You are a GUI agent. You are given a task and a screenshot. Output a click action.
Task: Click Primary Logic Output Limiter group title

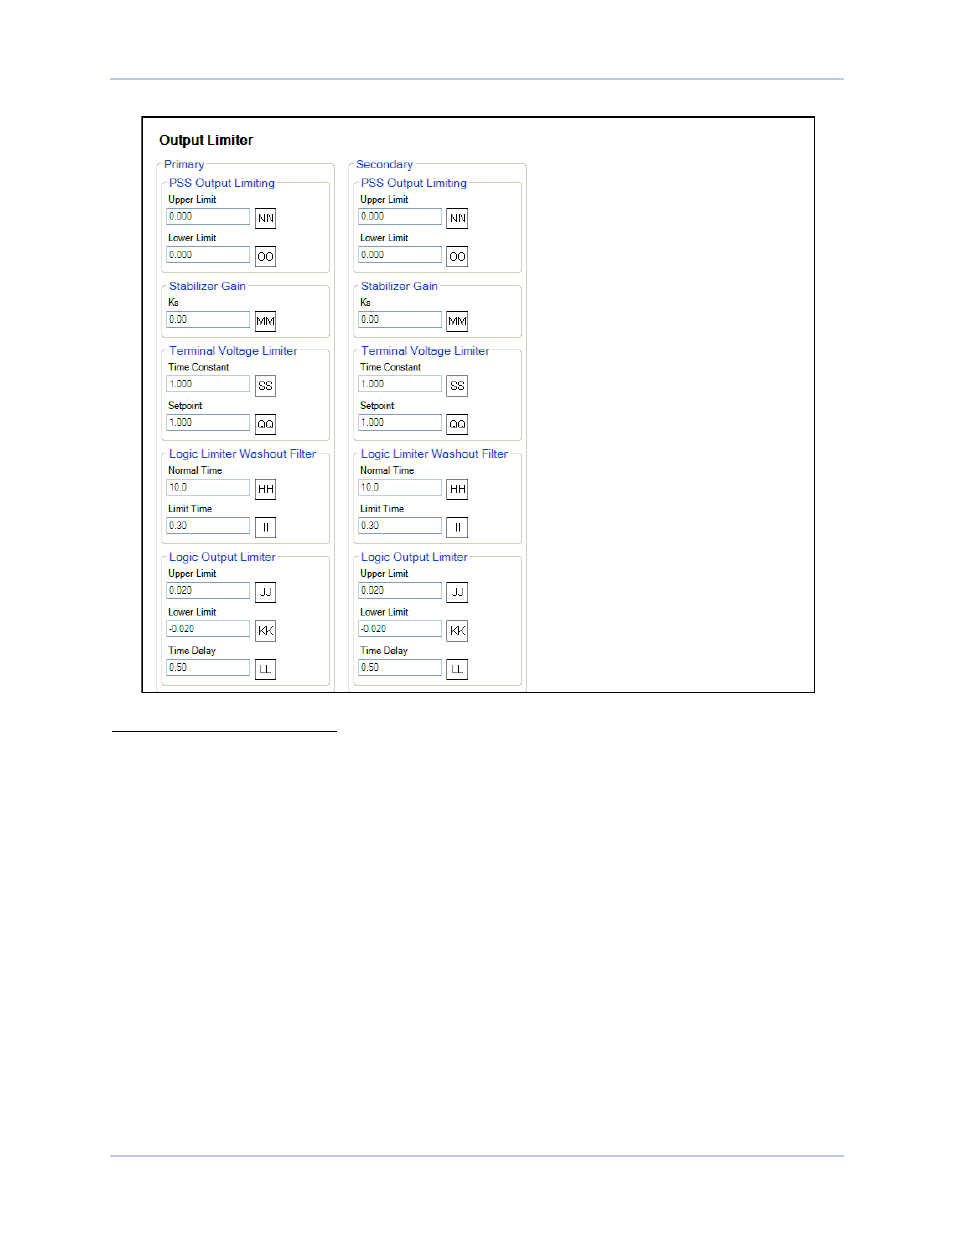point(222,557)
